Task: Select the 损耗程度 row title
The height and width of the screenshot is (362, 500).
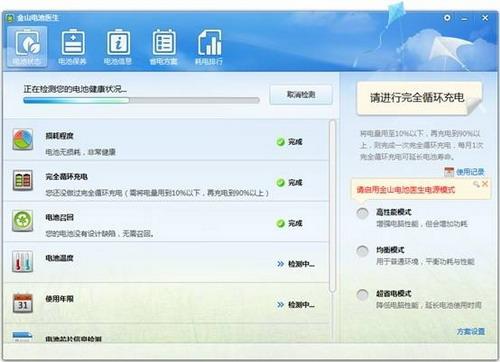Action: click(x=59, y=136)
